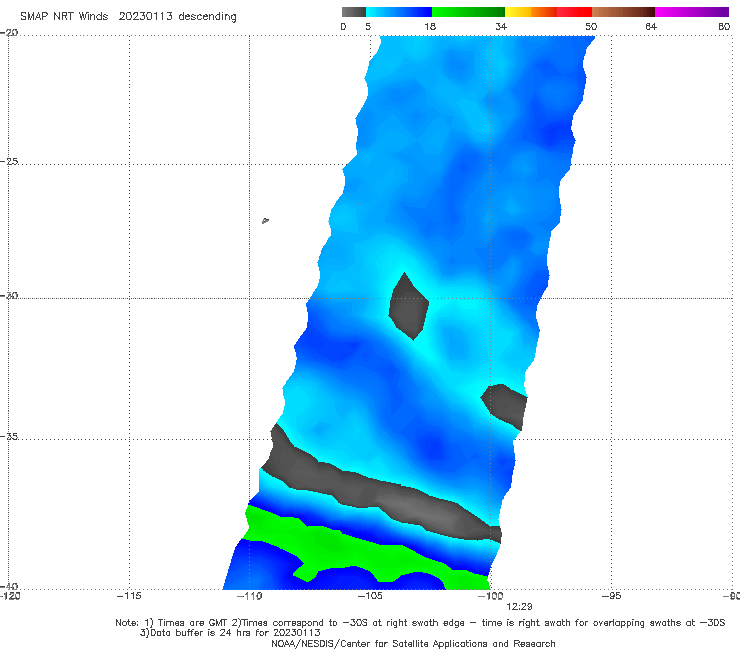Viewport: 740px width, 650px height.
Task: Click the color bar label '18'
Action: point(430,26)
